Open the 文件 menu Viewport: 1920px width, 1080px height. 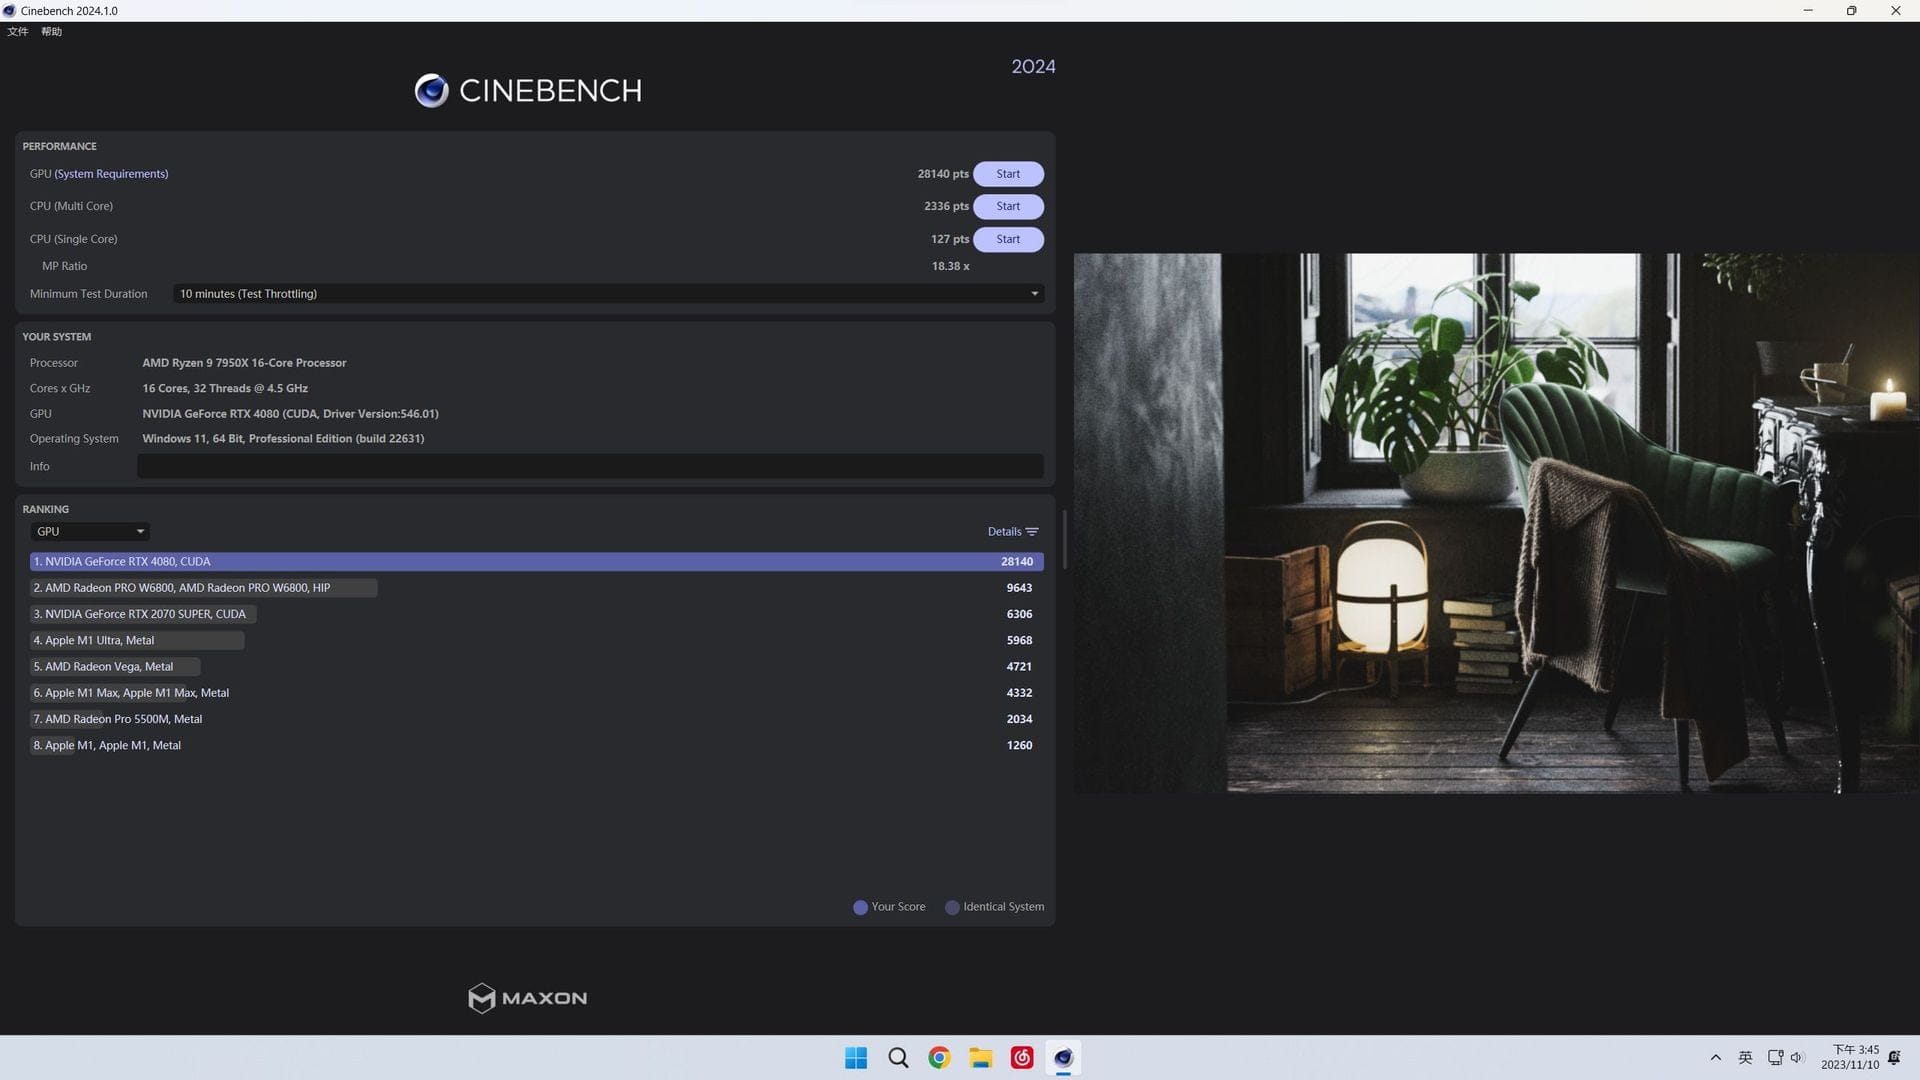18,32
